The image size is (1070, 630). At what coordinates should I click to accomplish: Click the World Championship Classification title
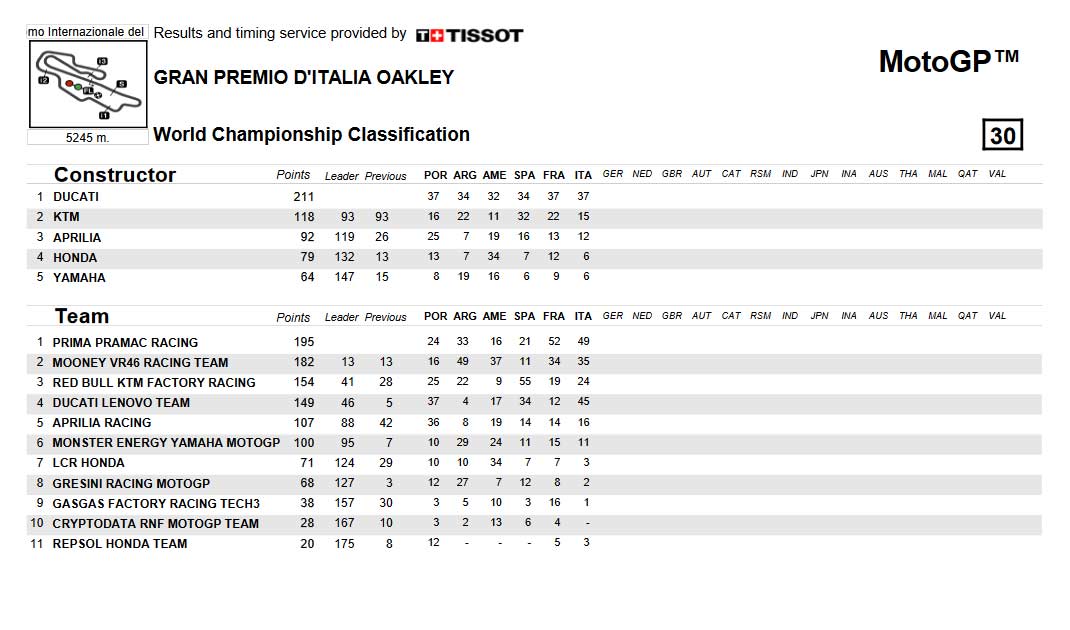coord(311,134)
